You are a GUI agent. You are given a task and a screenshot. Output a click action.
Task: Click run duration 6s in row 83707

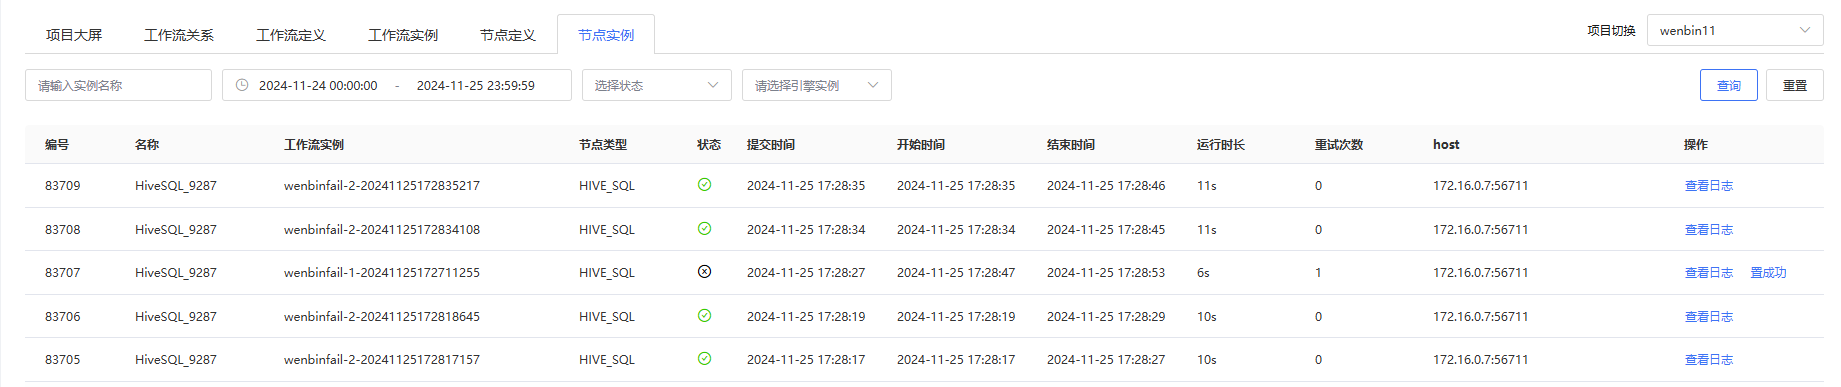1203,273
